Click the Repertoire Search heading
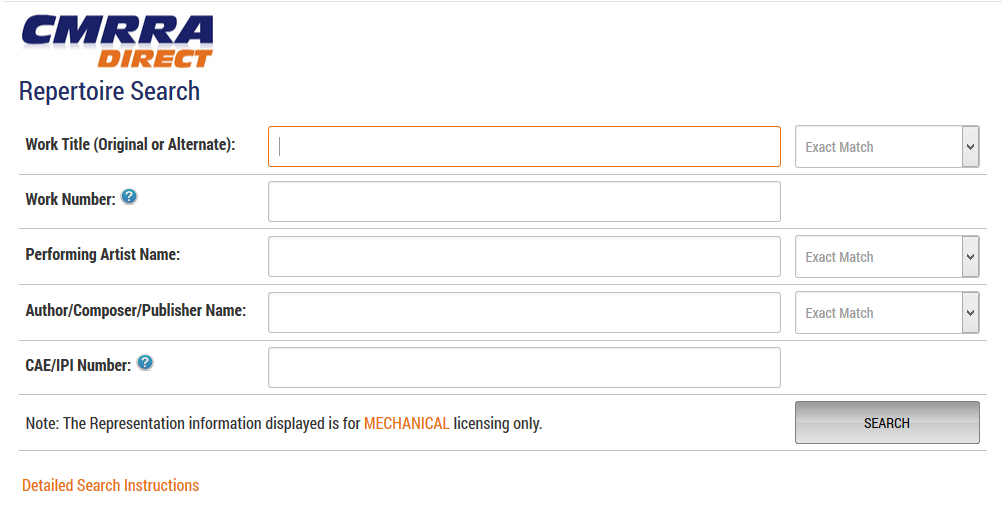Screen dimensions: 1004x530 (109, 92)
